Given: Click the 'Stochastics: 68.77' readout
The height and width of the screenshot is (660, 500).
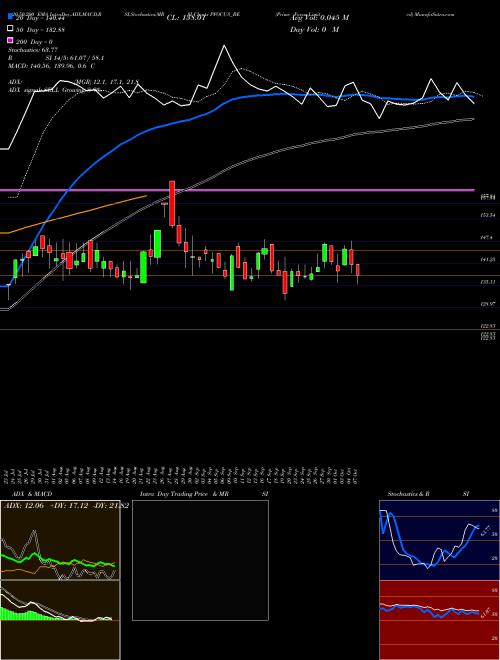Looking at the screenshot, I should [x=32, y=50].
